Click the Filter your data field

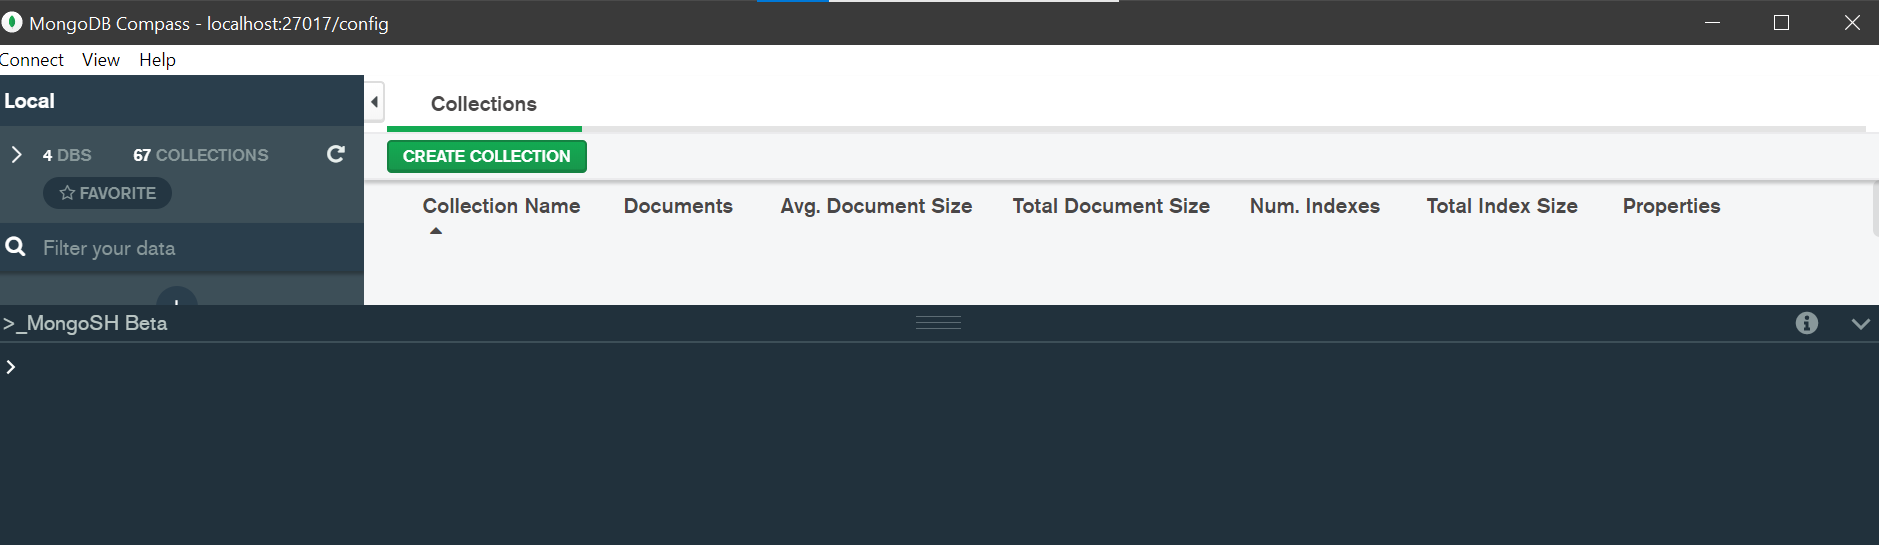190,248
